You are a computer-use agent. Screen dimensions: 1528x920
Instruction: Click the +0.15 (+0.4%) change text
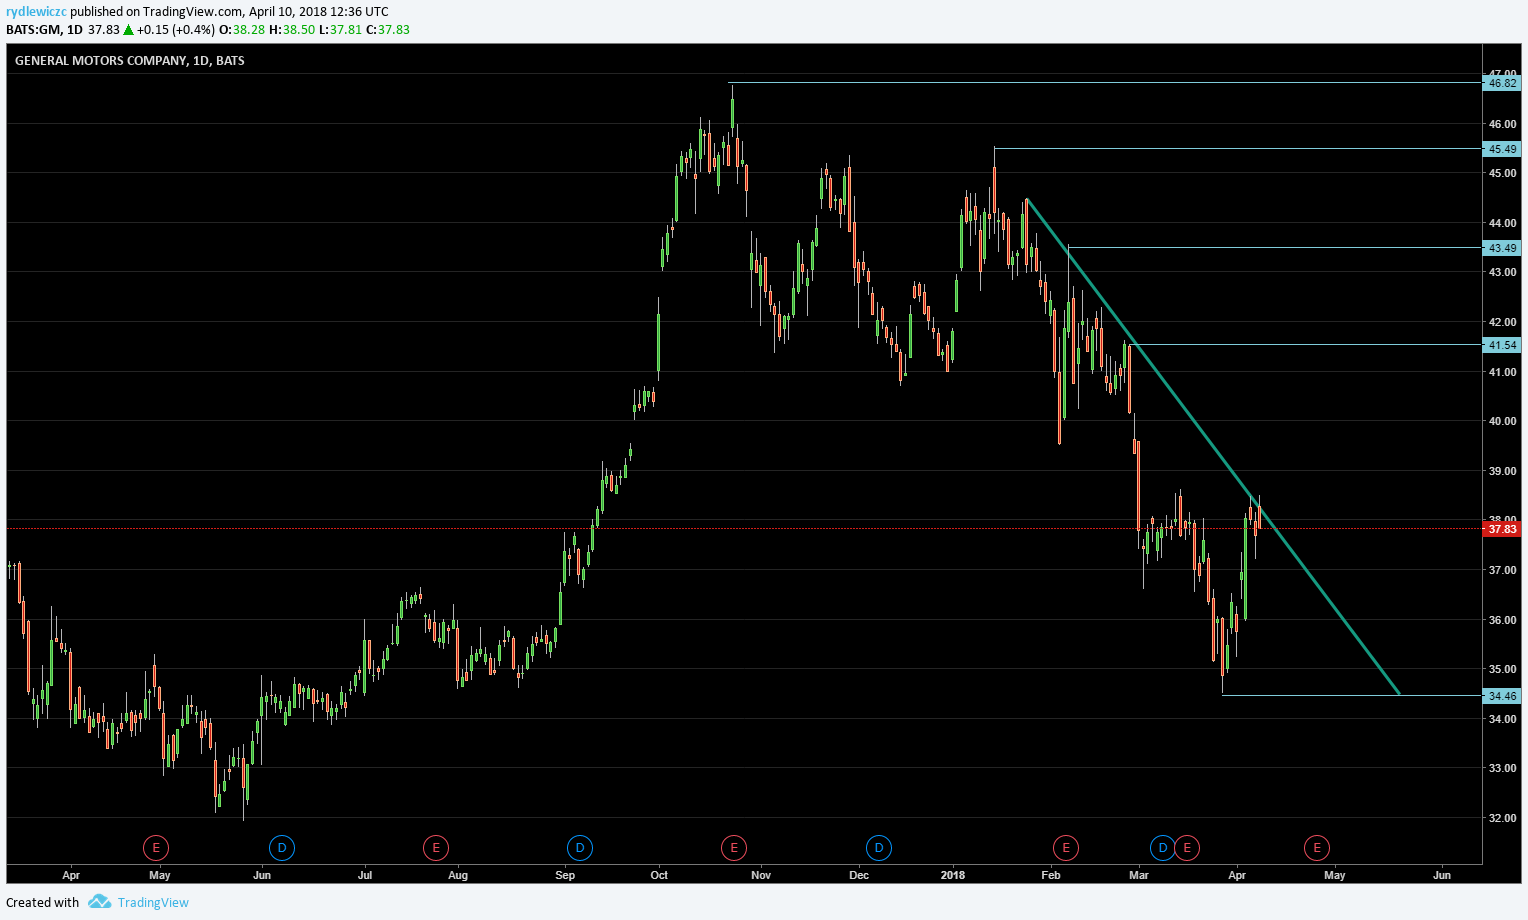coord(176,29)
